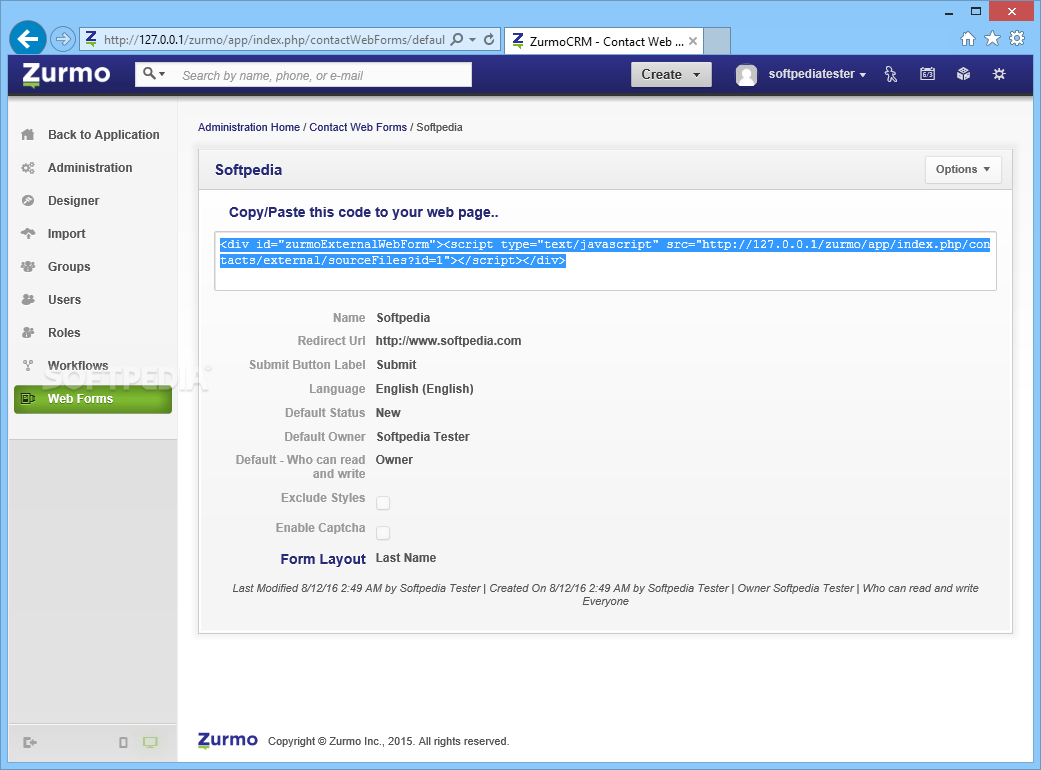Toggle the Enable Captcha checkbox
Viewport: 1041px width, 770px height.
coord(383,533)
